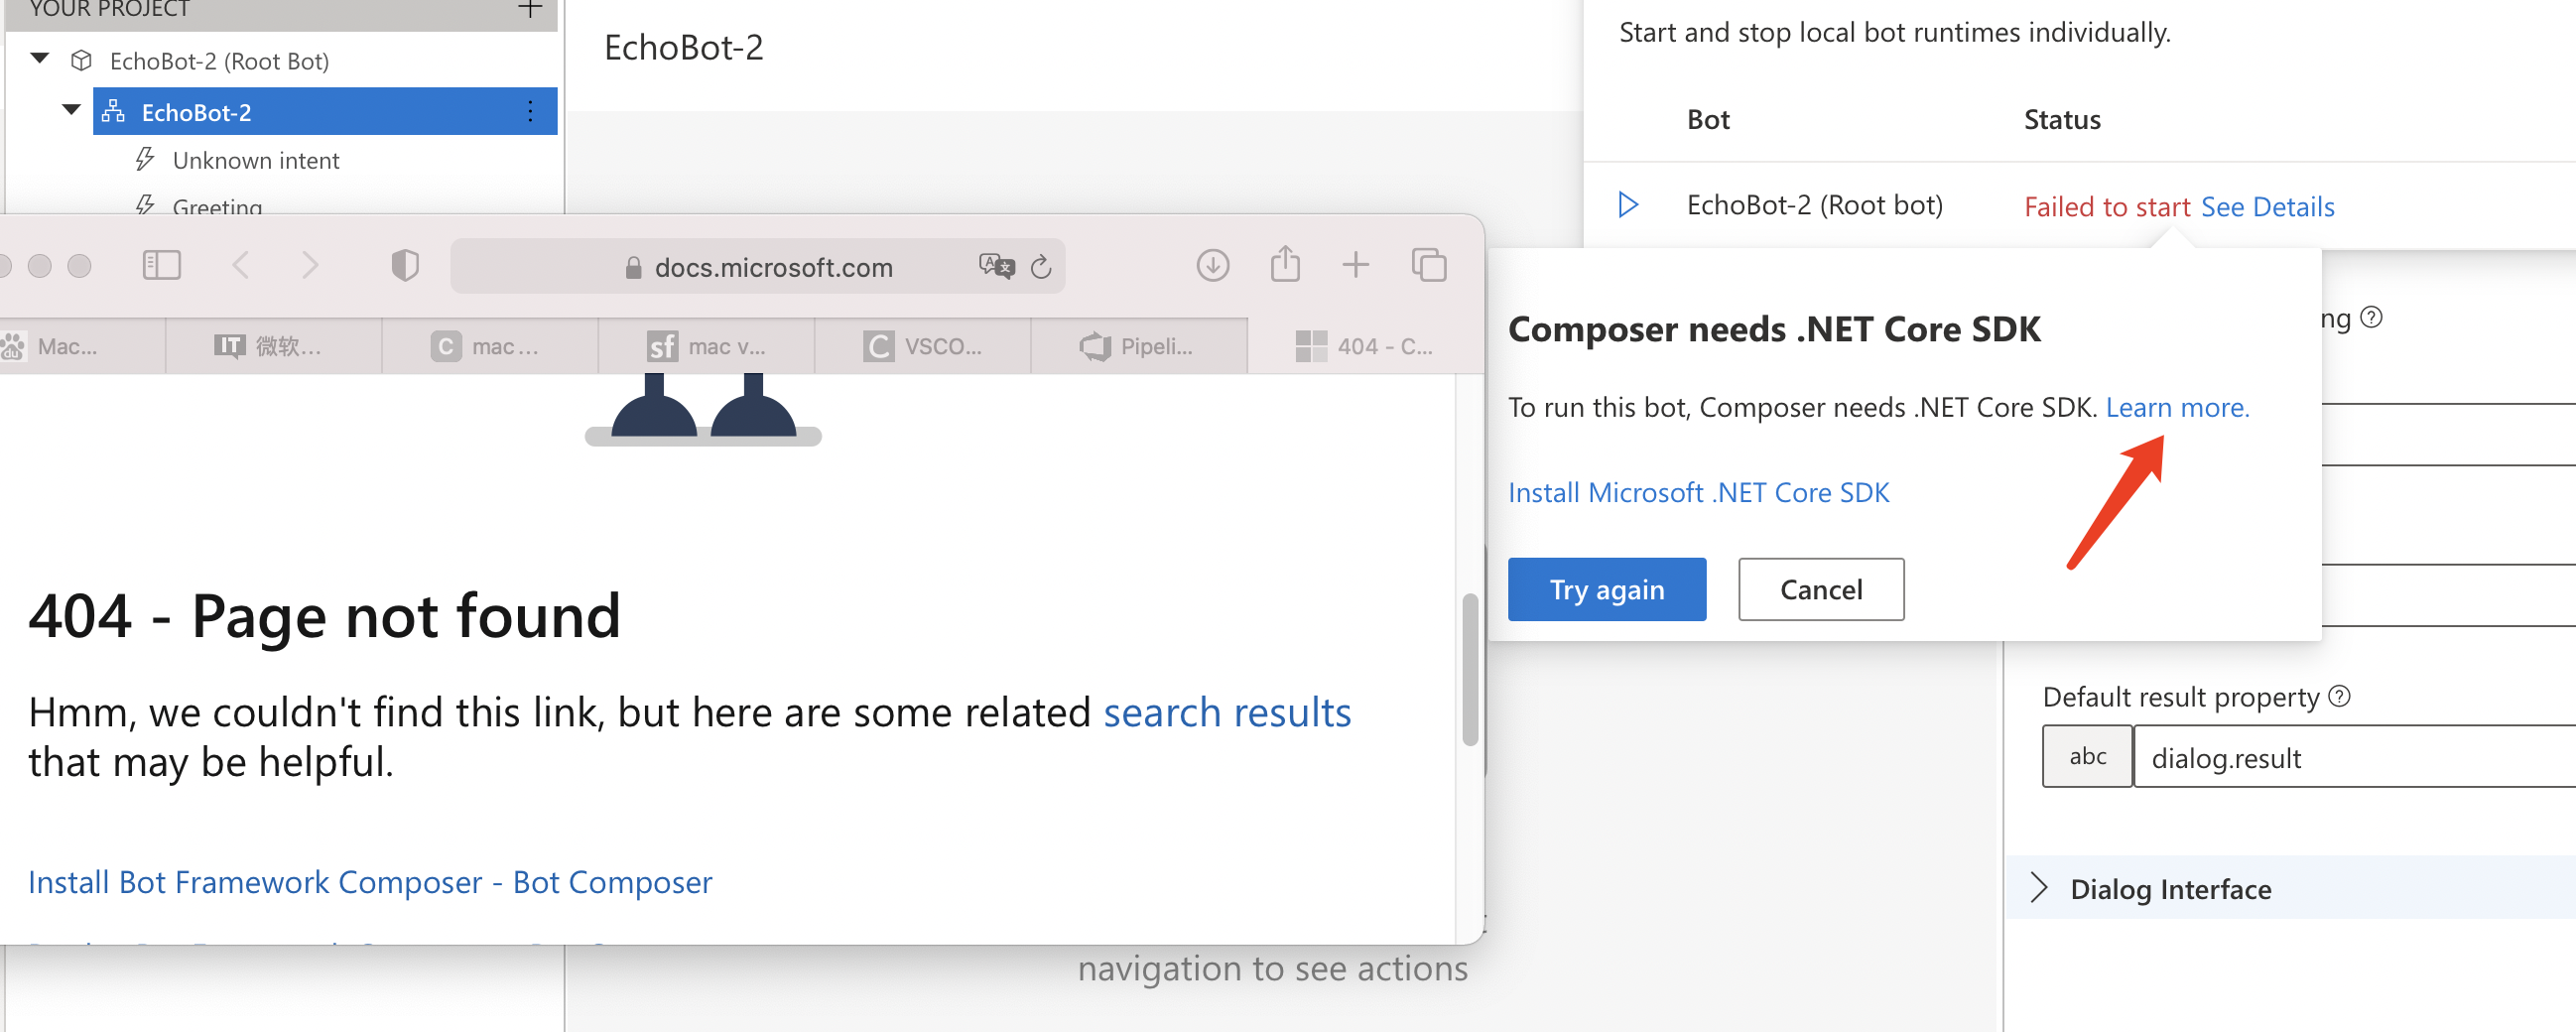2576x1032 pixels.
Task: Collapse the EchoBot-2 (Root Bot) tree node
Action: tap(38, 58)
